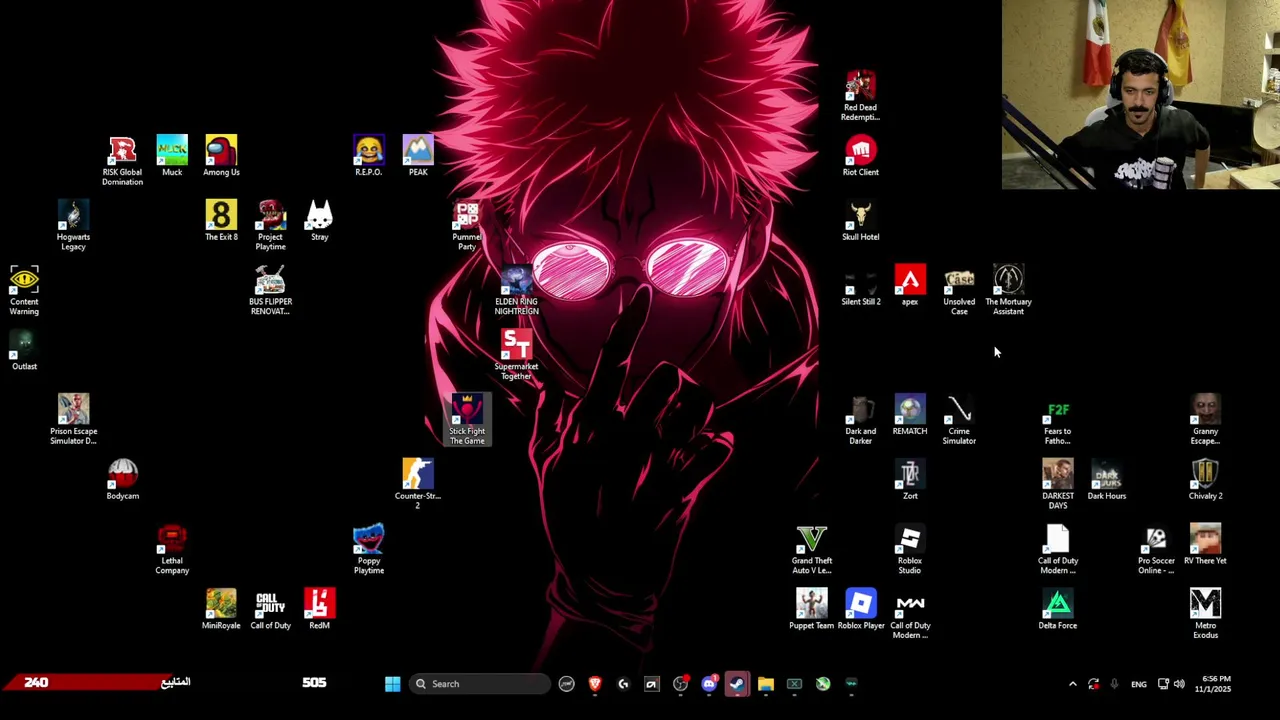The width and height of the screenshot is (1280, 720).
Task: Open the Puppet Team shortcut
Action: click(x=811, y=610)
